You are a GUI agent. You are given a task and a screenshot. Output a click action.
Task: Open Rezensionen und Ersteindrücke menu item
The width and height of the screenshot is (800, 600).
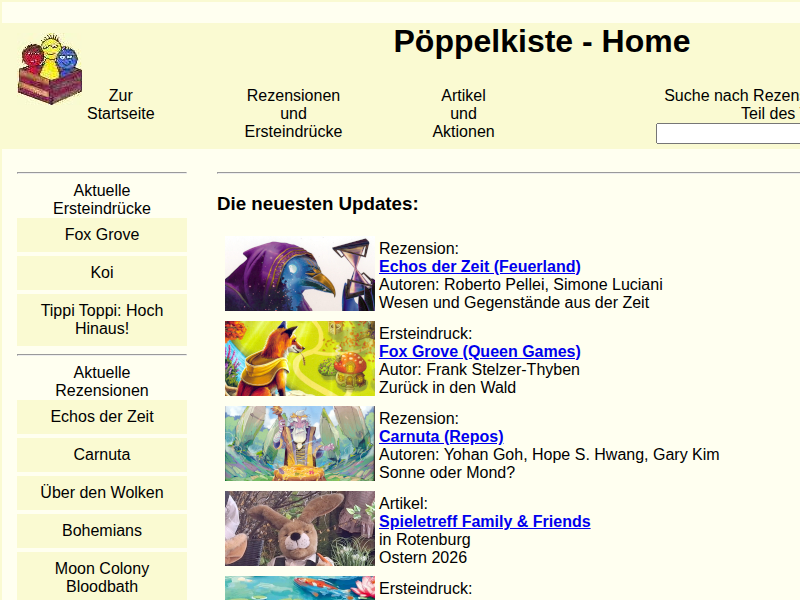click(293, 114)
